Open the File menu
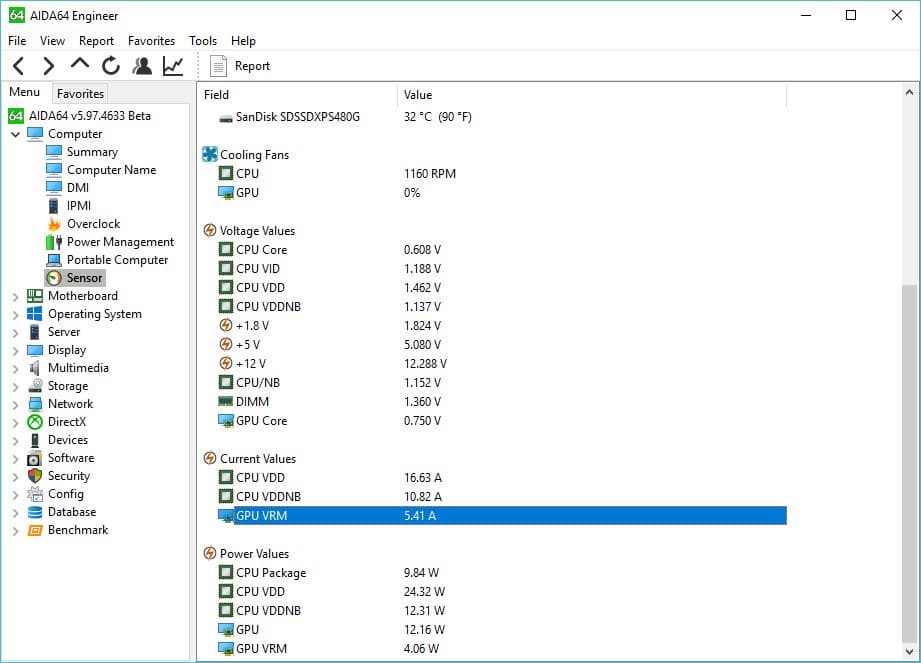Image resolution: width=921 pixels, height=663 pixels. click(17, 41)
